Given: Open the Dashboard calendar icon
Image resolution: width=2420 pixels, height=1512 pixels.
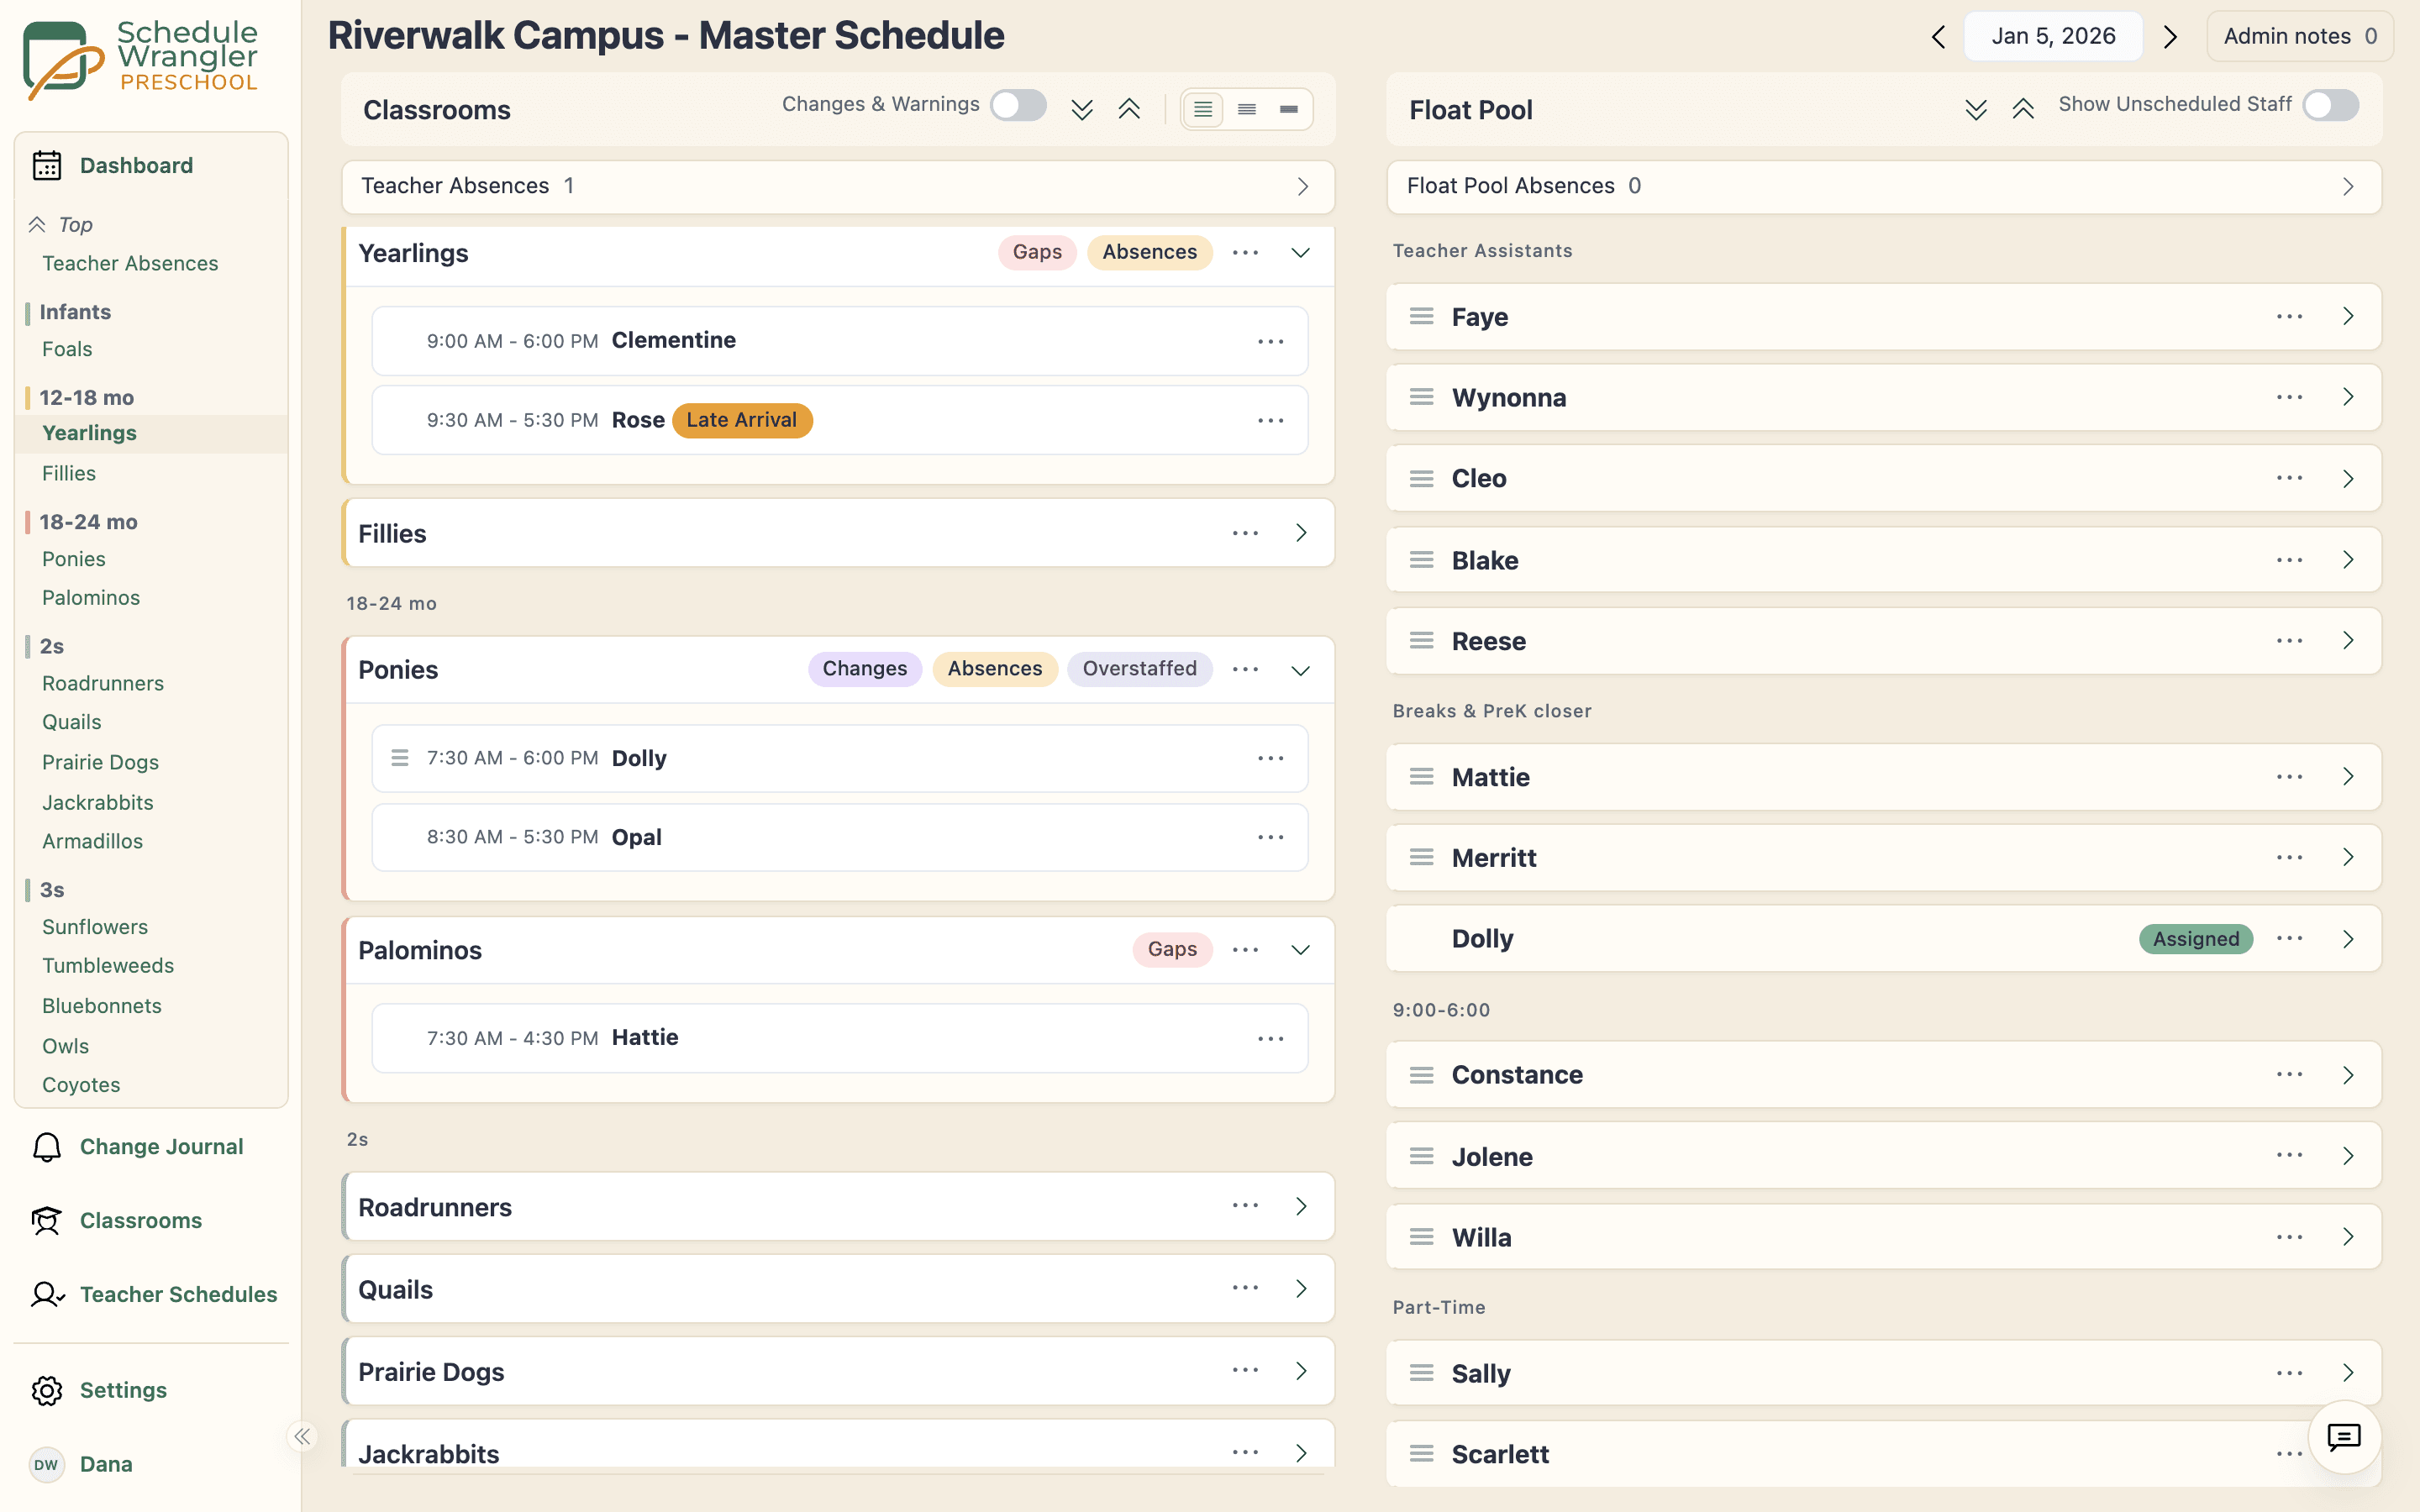Looking at the screenshot, I should pos(47,165).
